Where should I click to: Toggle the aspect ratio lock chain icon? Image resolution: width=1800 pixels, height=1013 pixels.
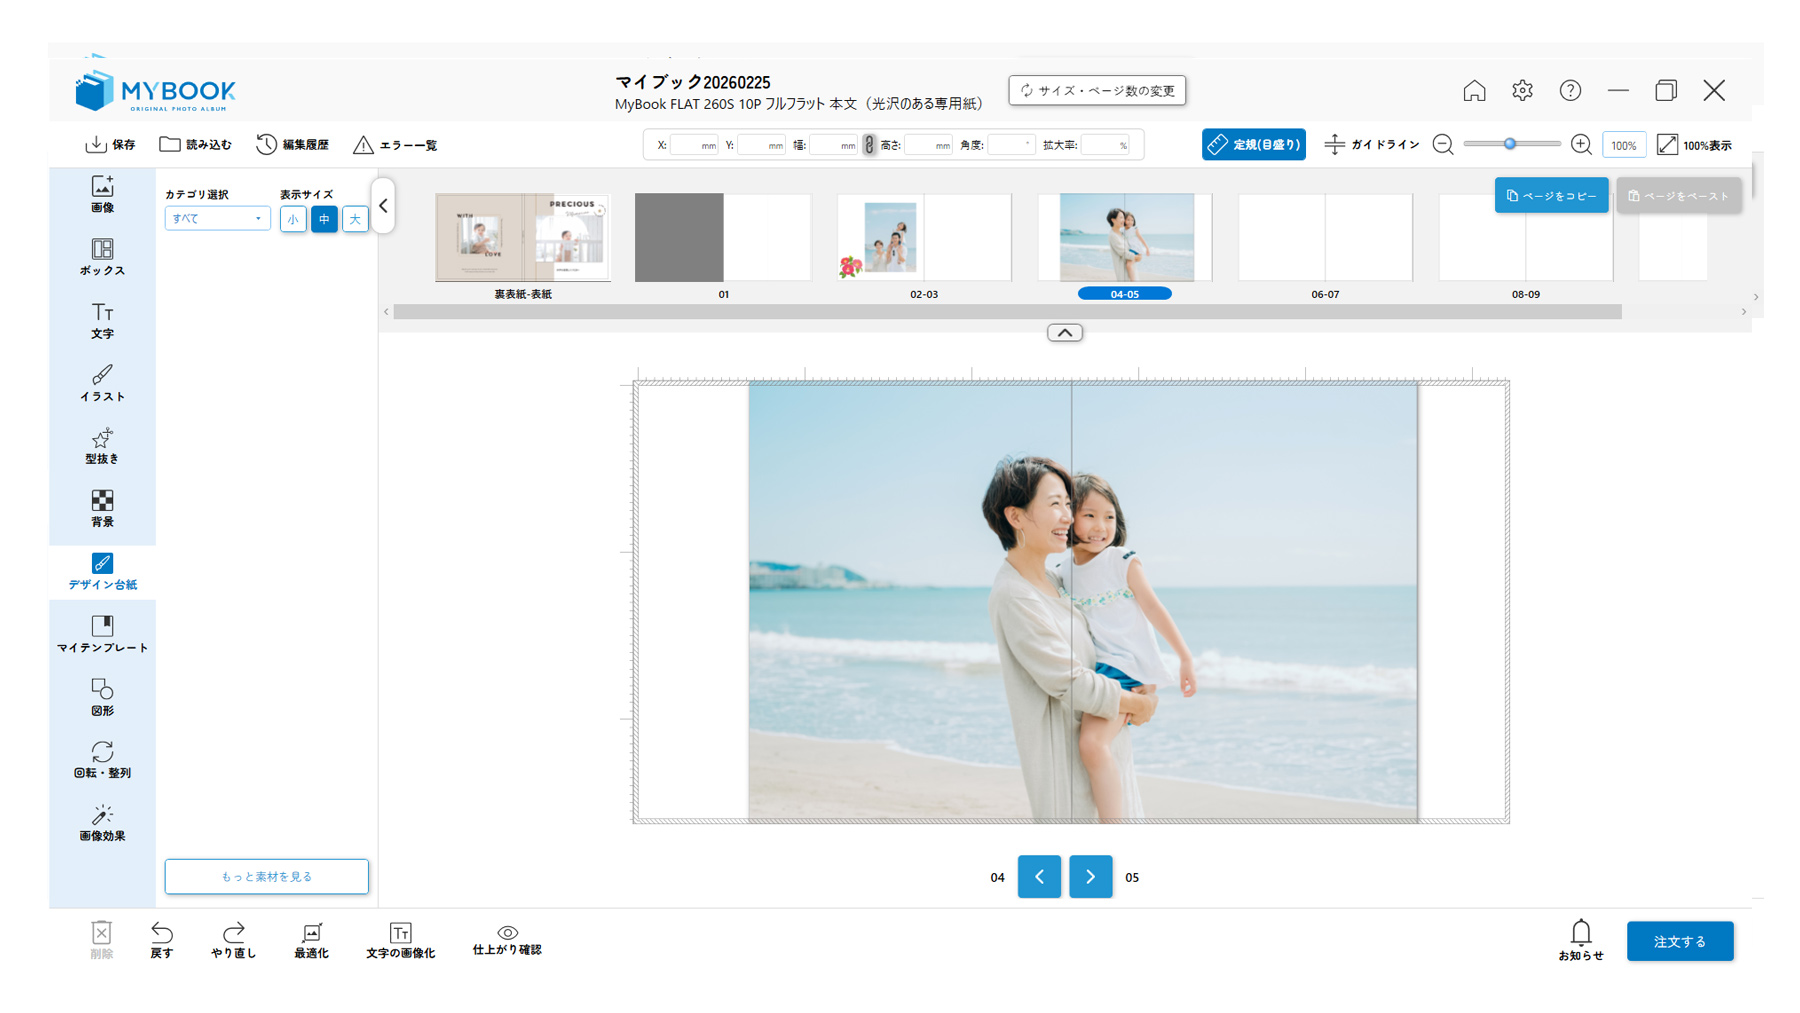(869, 145)
